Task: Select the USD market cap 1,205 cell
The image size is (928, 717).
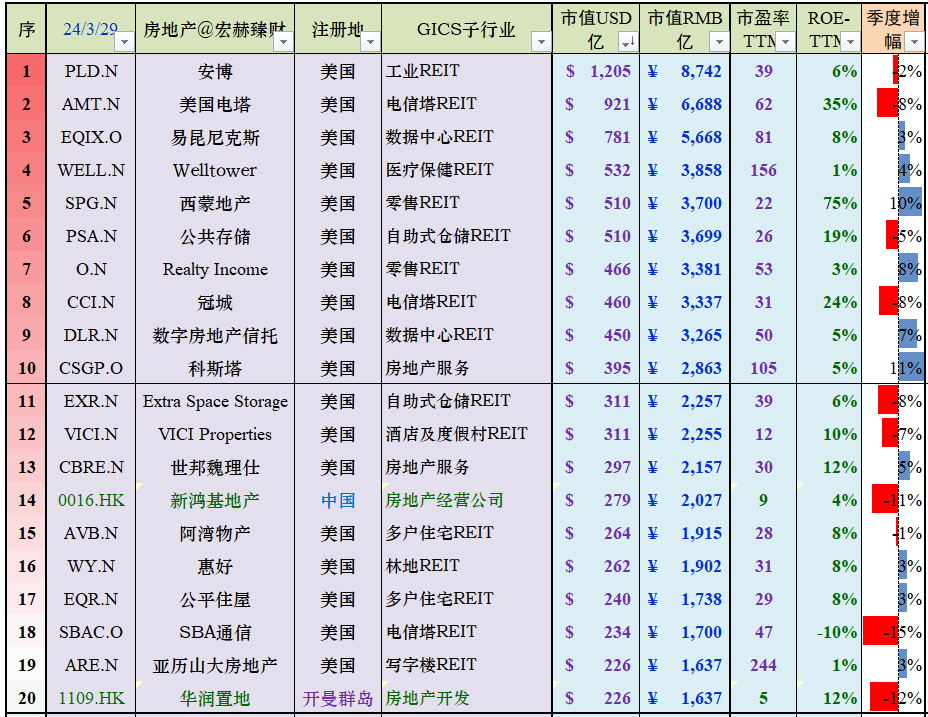Action: pos(596,71)
